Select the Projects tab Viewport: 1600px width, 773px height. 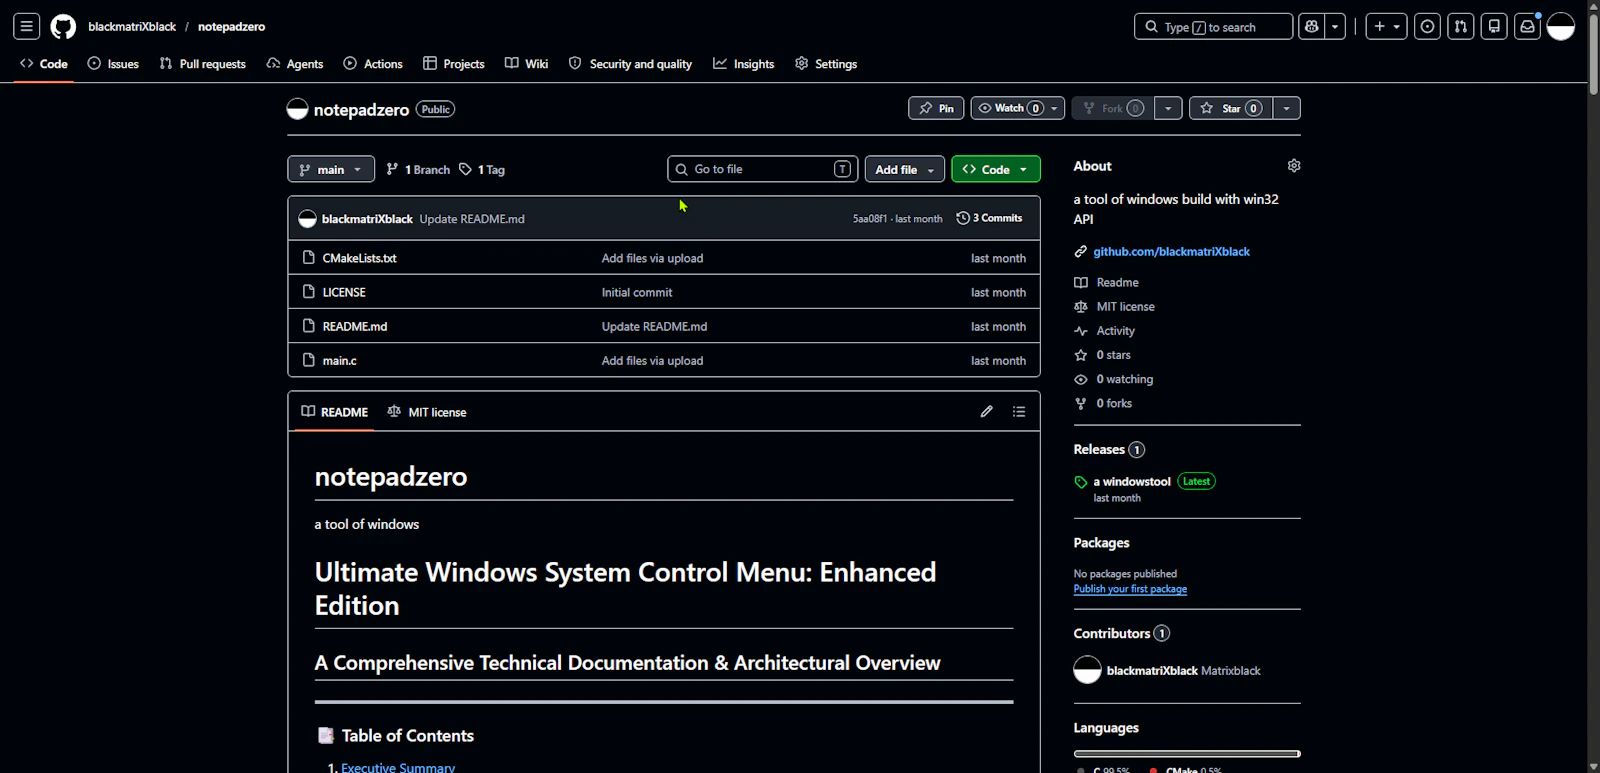[454, 64]
